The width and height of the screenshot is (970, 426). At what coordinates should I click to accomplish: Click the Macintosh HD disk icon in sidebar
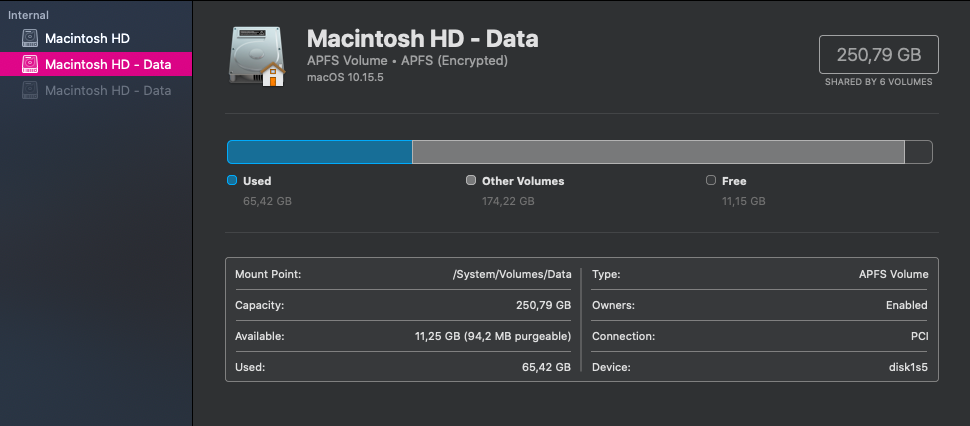pos(30,39)
